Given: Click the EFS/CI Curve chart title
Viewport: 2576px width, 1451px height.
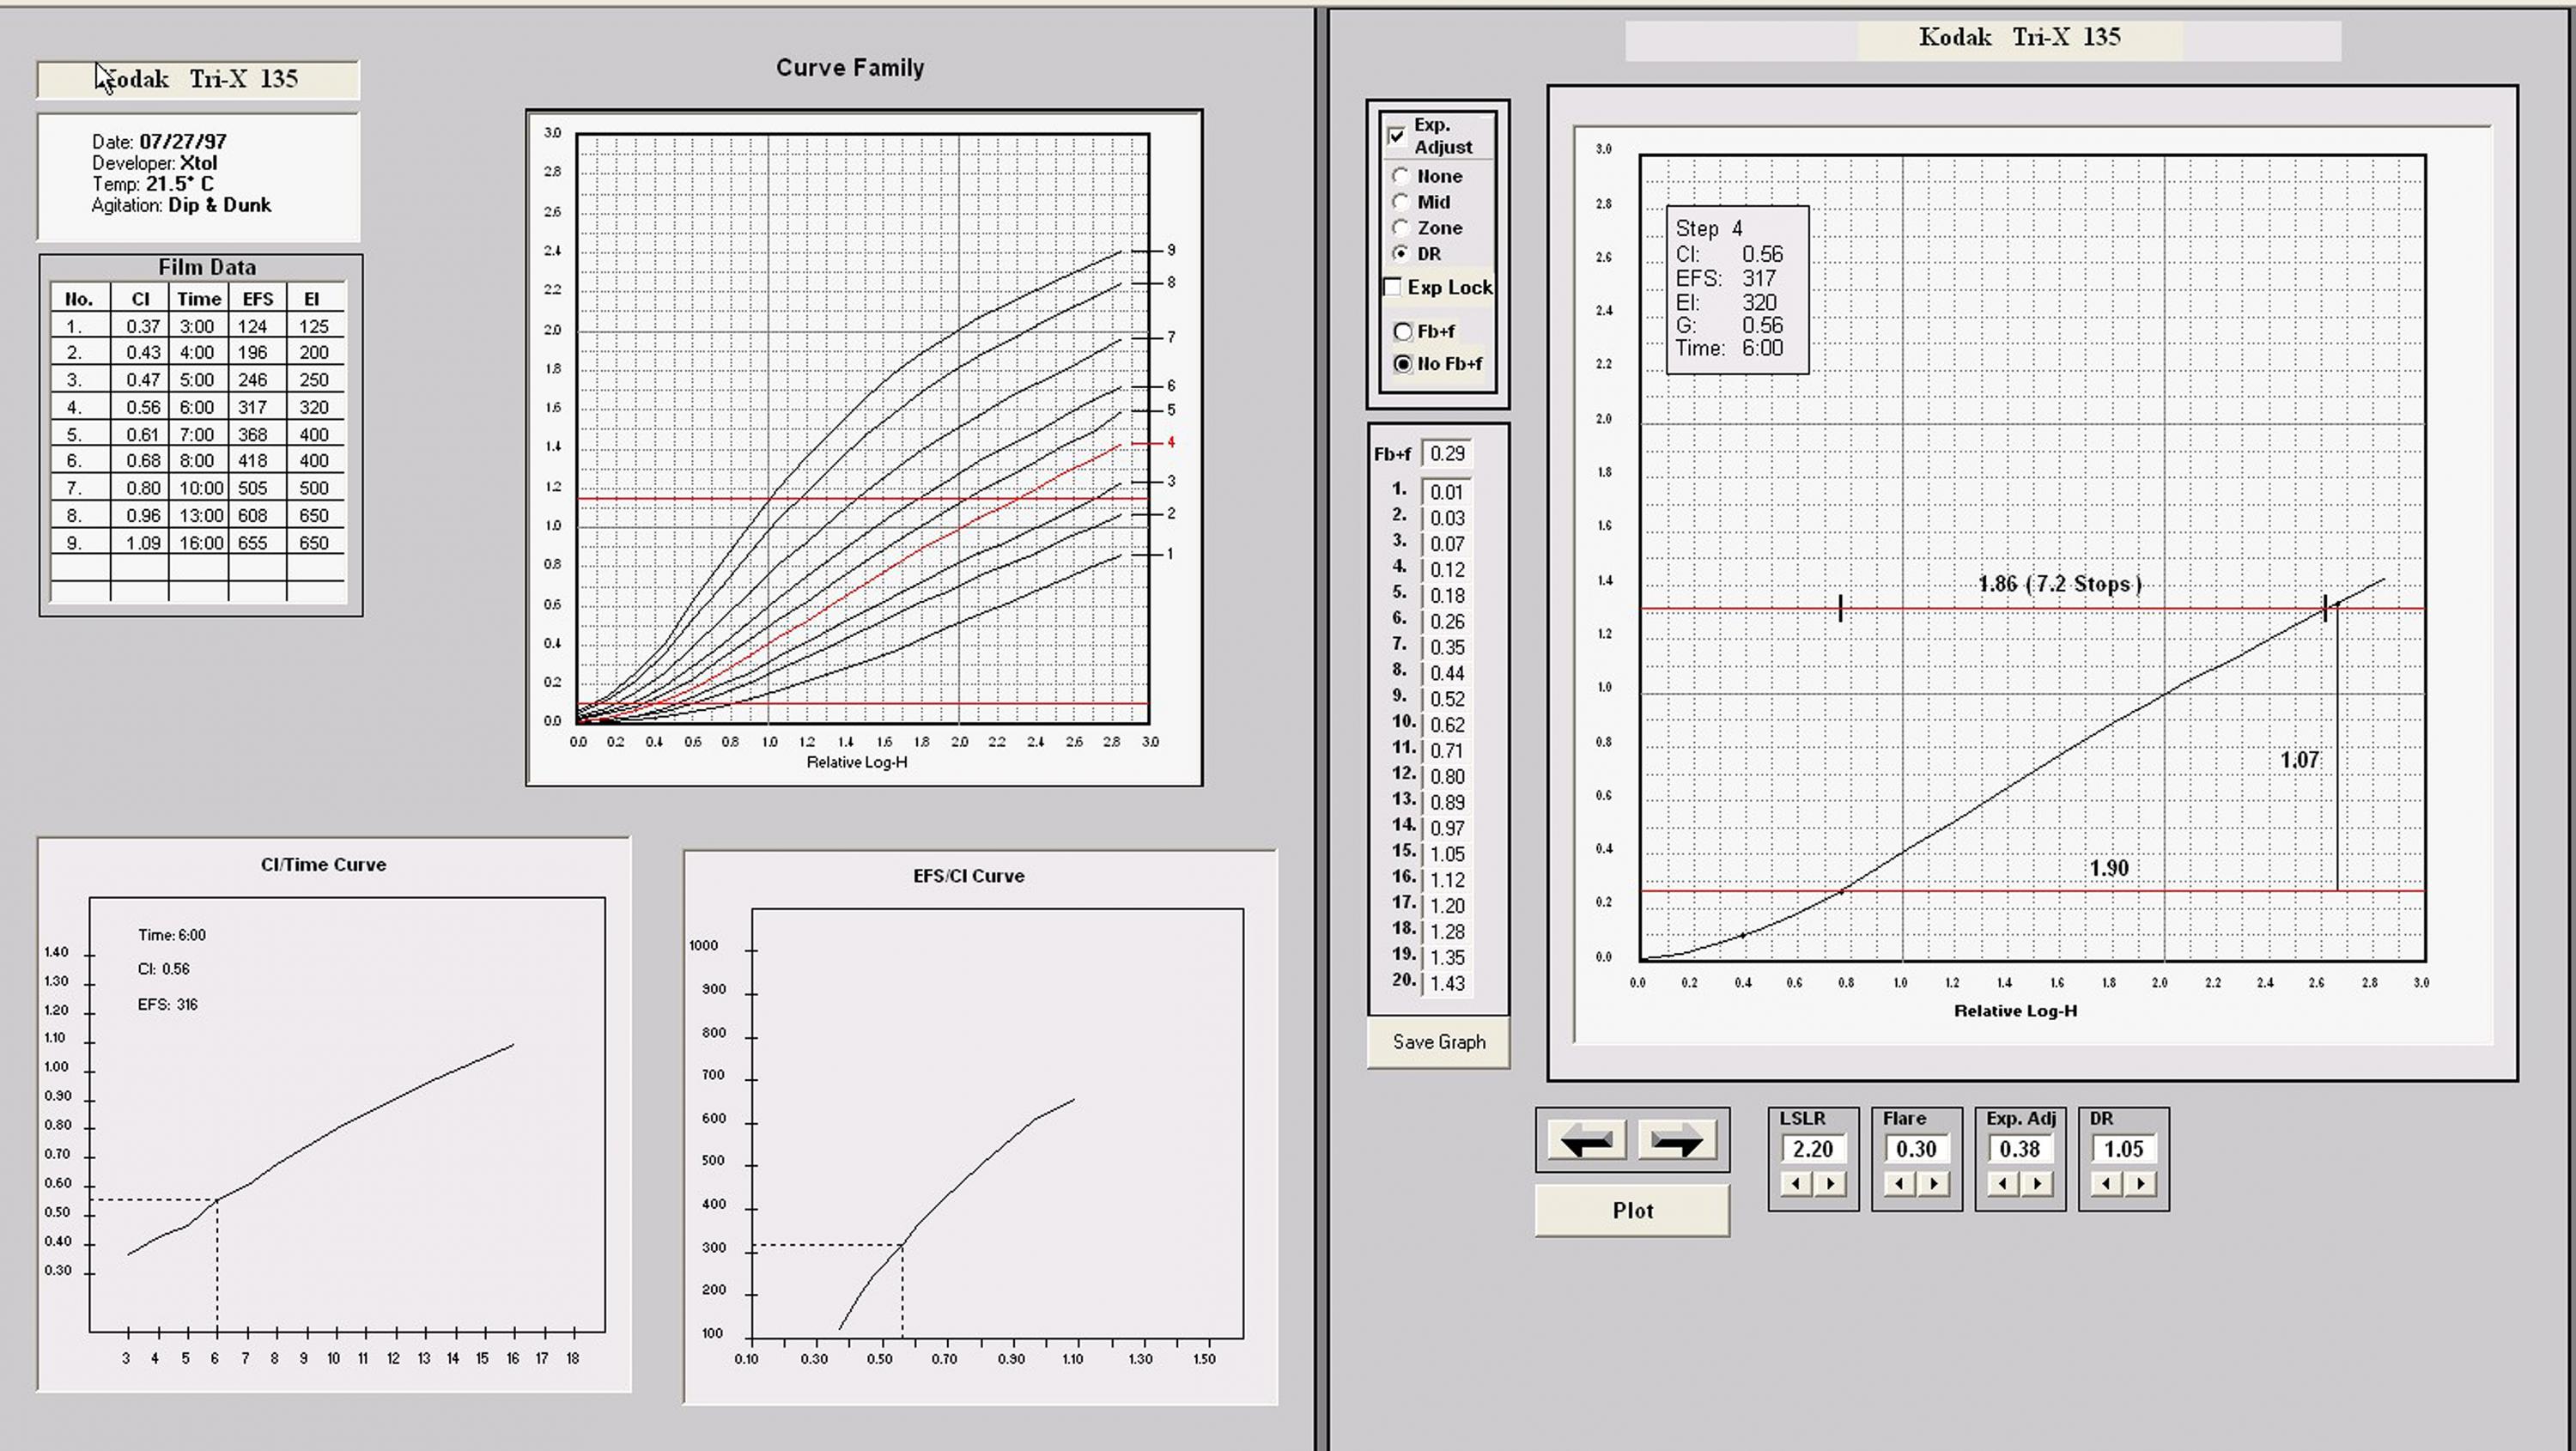Looking at the screenshot, I should (968, 876).
